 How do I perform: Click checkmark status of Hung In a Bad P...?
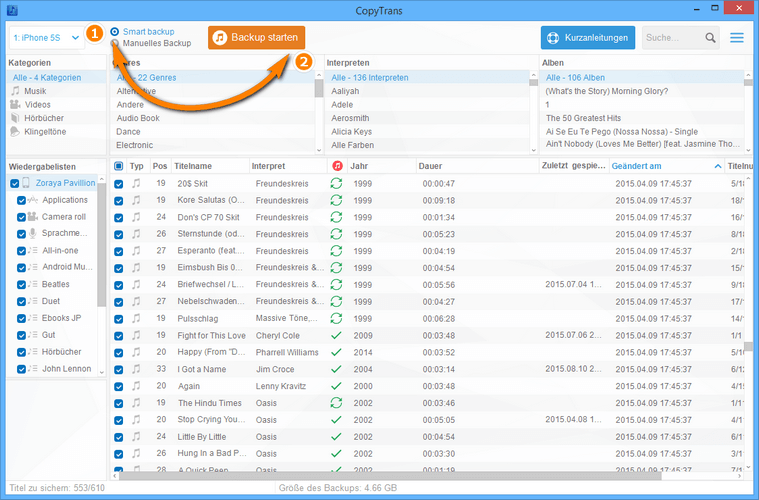(x=336, y=454)
